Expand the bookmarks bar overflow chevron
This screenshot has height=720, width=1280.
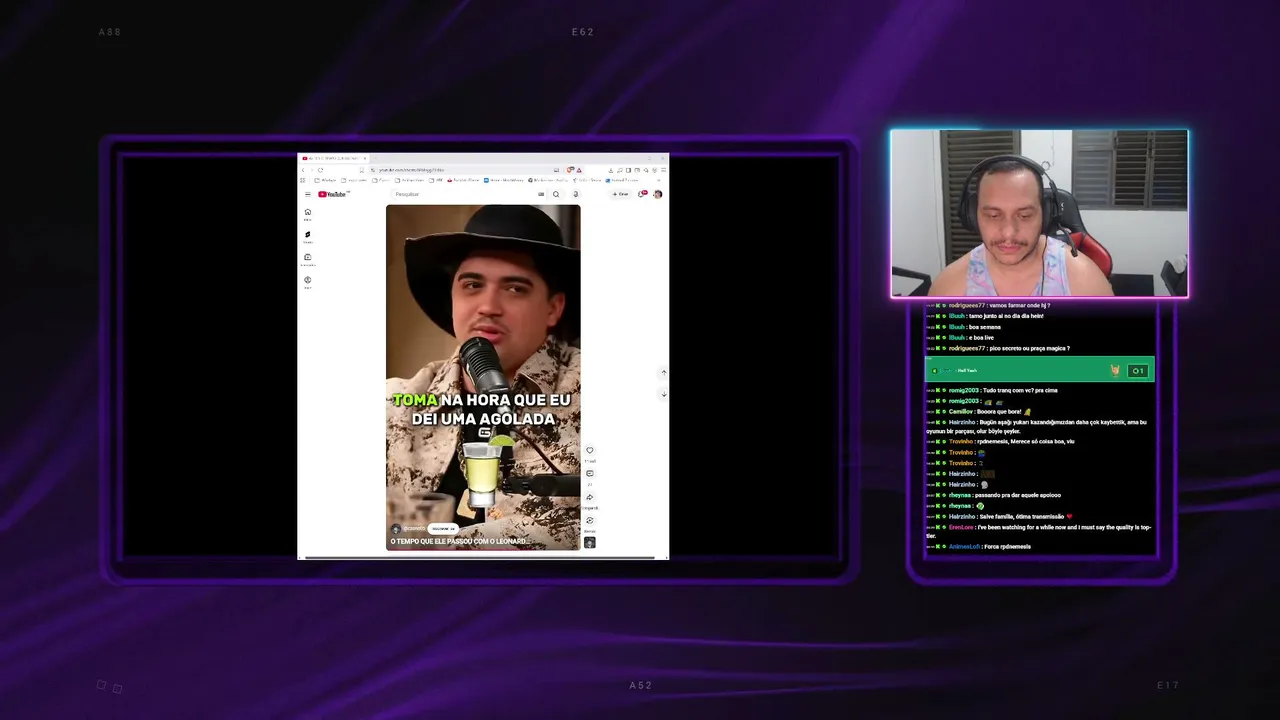coord(659,180)
